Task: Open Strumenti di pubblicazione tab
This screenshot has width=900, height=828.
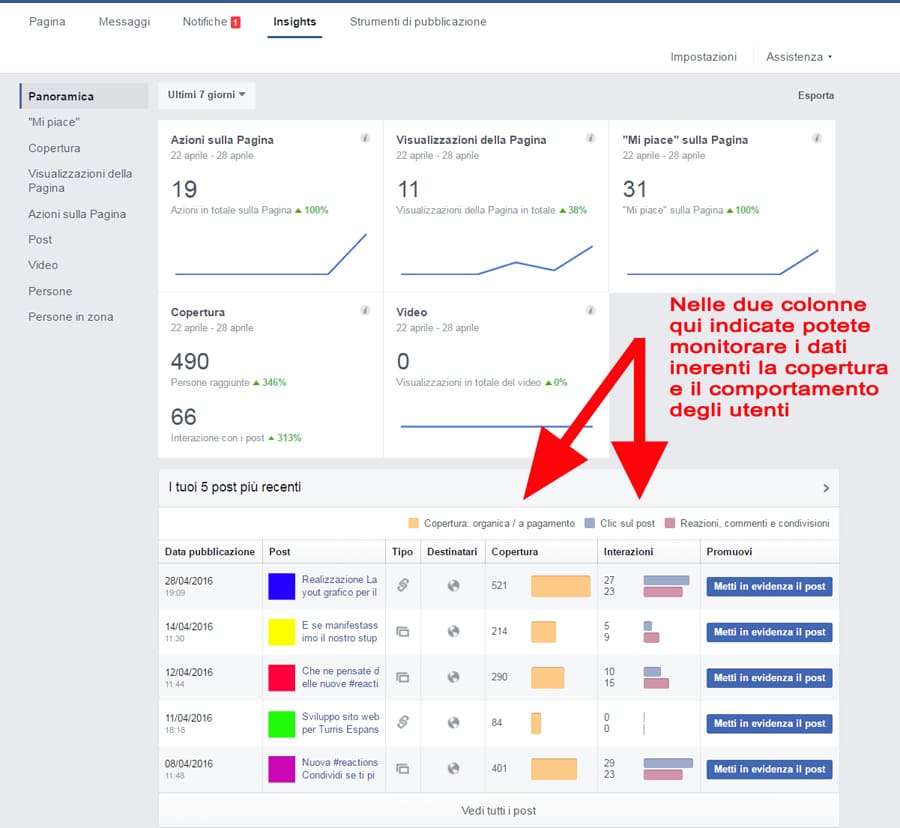Action: [418, 22]
